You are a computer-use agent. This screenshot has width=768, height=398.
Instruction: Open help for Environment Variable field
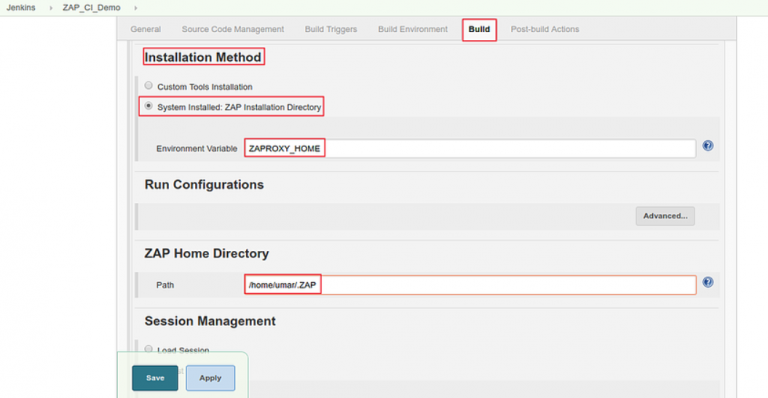[708, 145]
